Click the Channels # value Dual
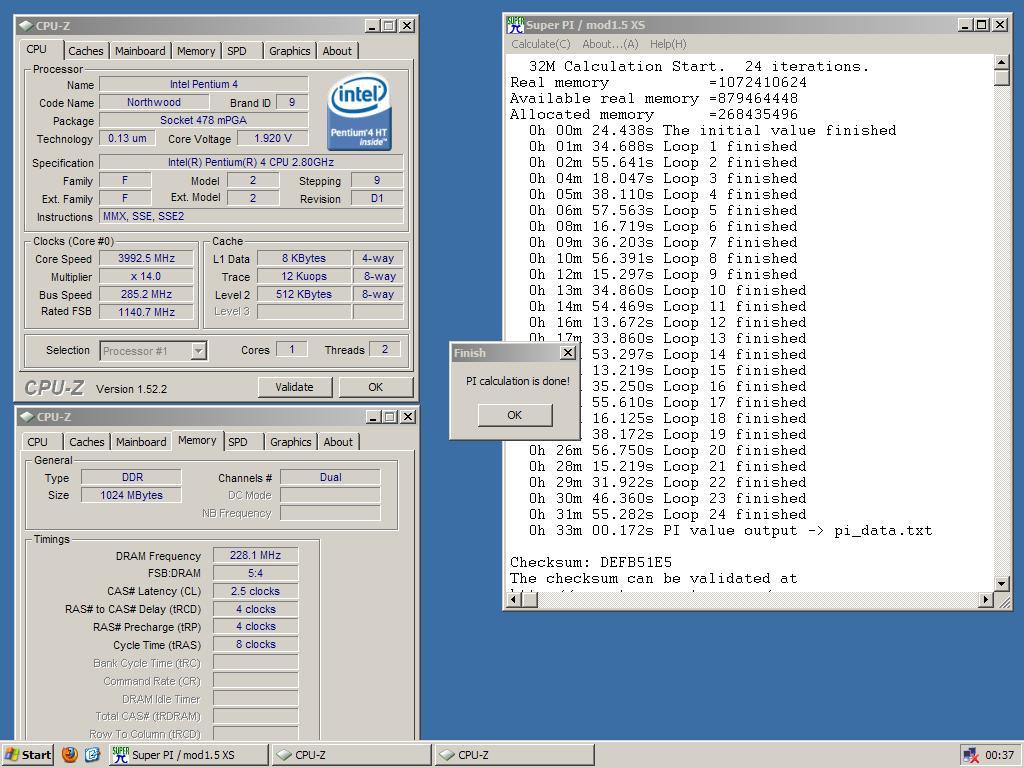This screenshot has width=1024, height=768. coord(330,477)
